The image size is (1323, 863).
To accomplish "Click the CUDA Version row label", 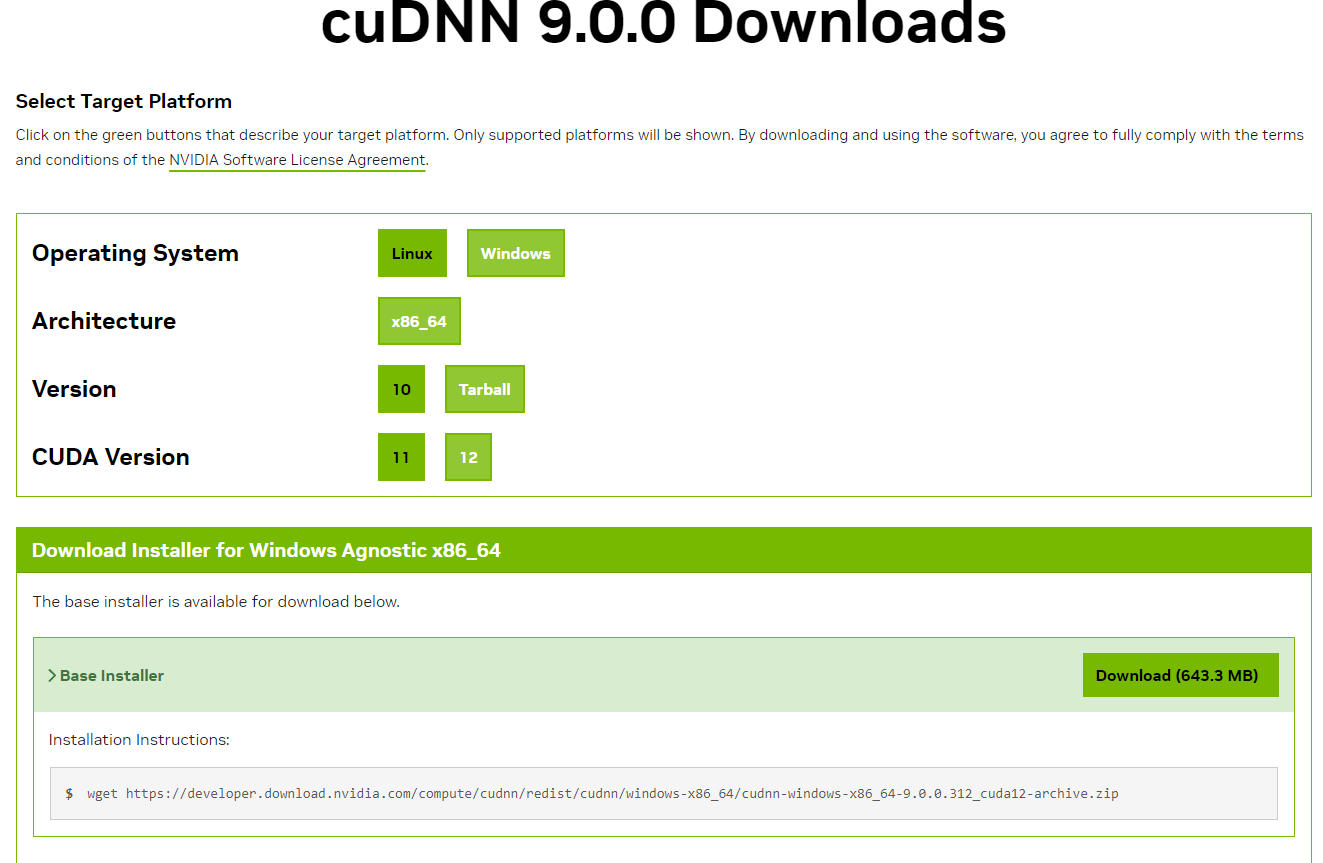I will pos(110,457).
